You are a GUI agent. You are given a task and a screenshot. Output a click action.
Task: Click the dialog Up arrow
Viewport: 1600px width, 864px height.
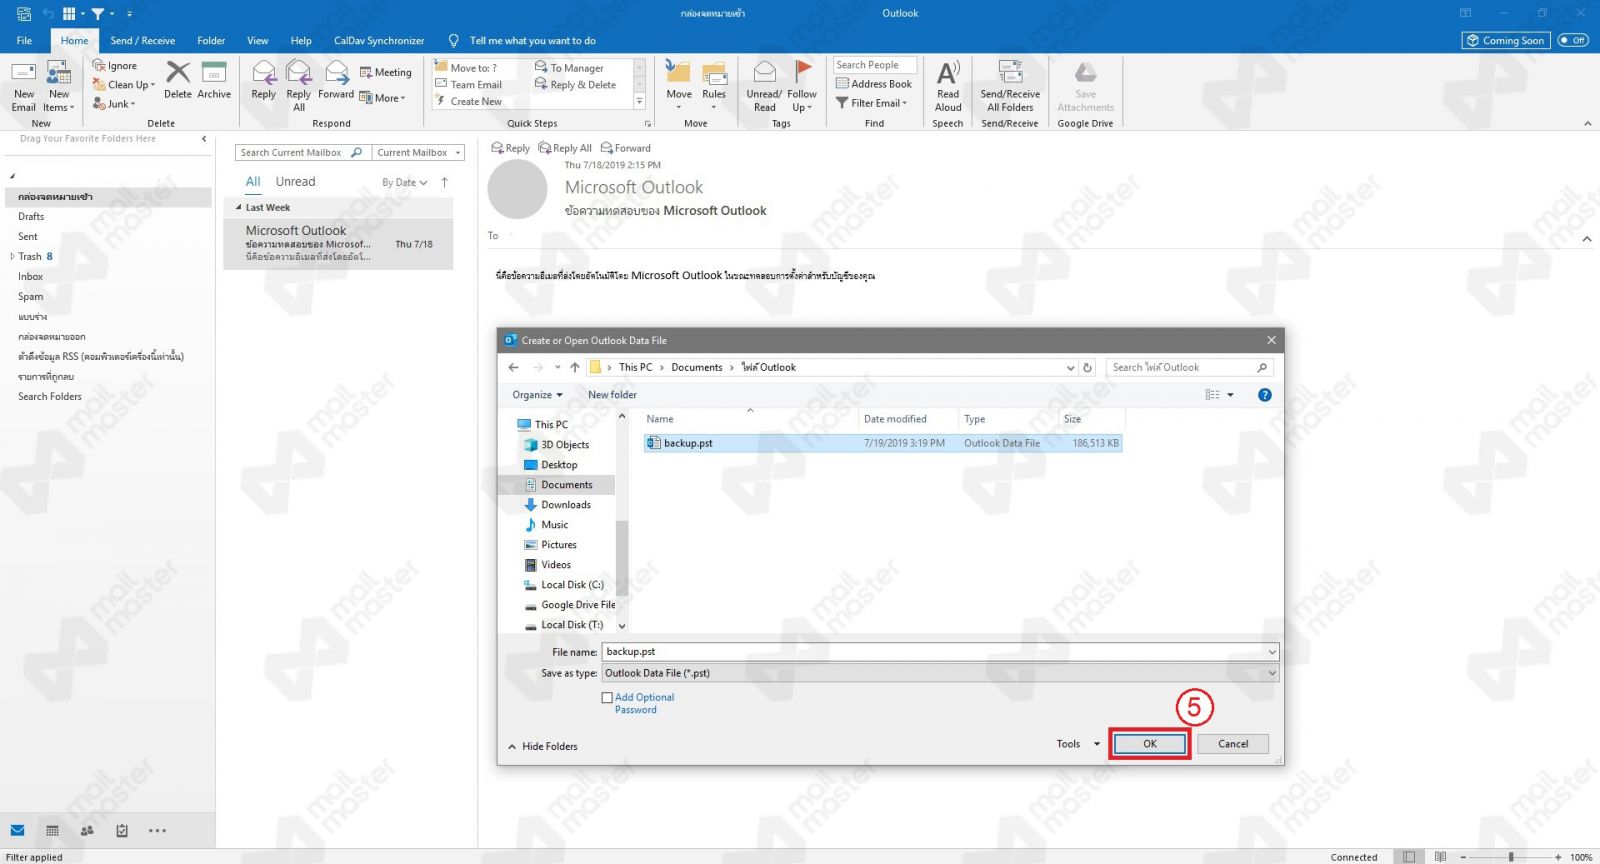click(575, 367)
